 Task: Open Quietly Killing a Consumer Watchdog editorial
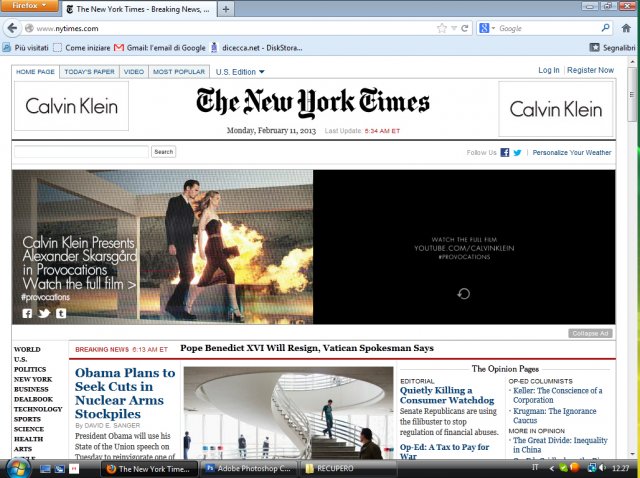click(x=447, y=395)
